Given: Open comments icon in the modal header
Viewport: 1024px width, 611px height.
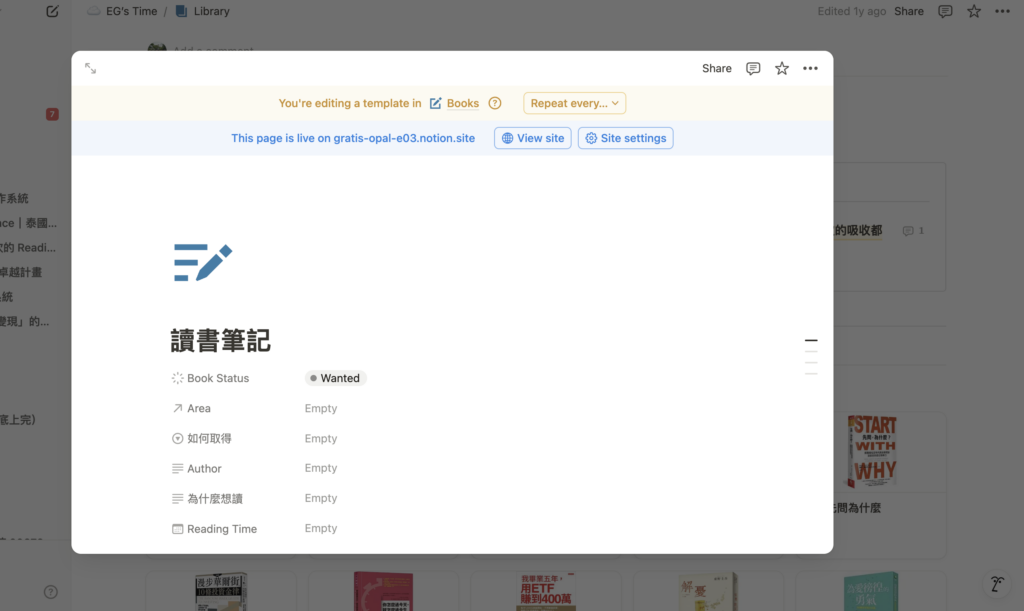Looking at the screenshot, I should (x=753, y=68).
